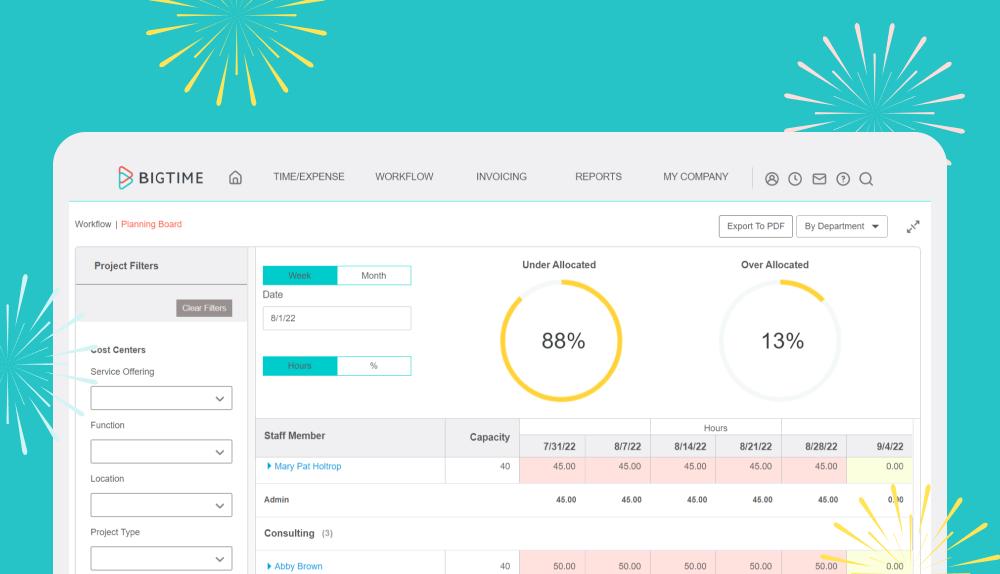The height and width of the screenshot is (574, 1000).
Task: Open the REPORTS menu
Action: [x=598, y=177]
